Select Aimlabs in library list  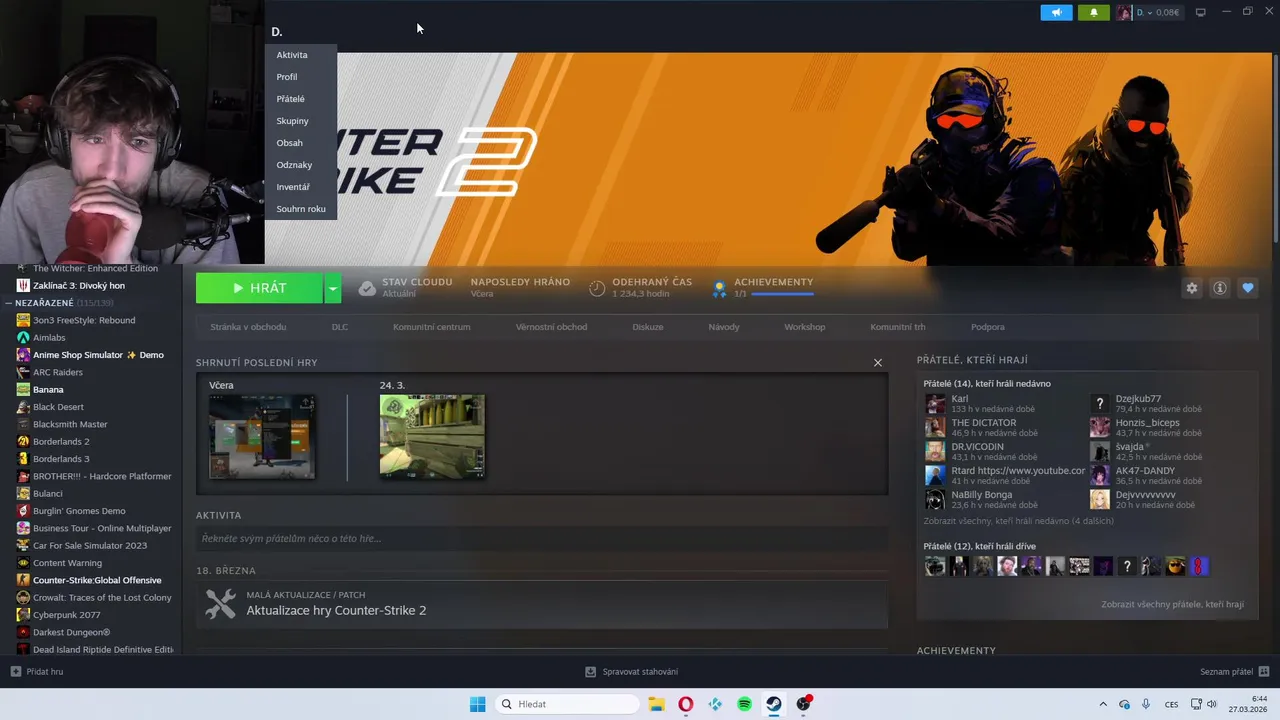tap(49, 338)
